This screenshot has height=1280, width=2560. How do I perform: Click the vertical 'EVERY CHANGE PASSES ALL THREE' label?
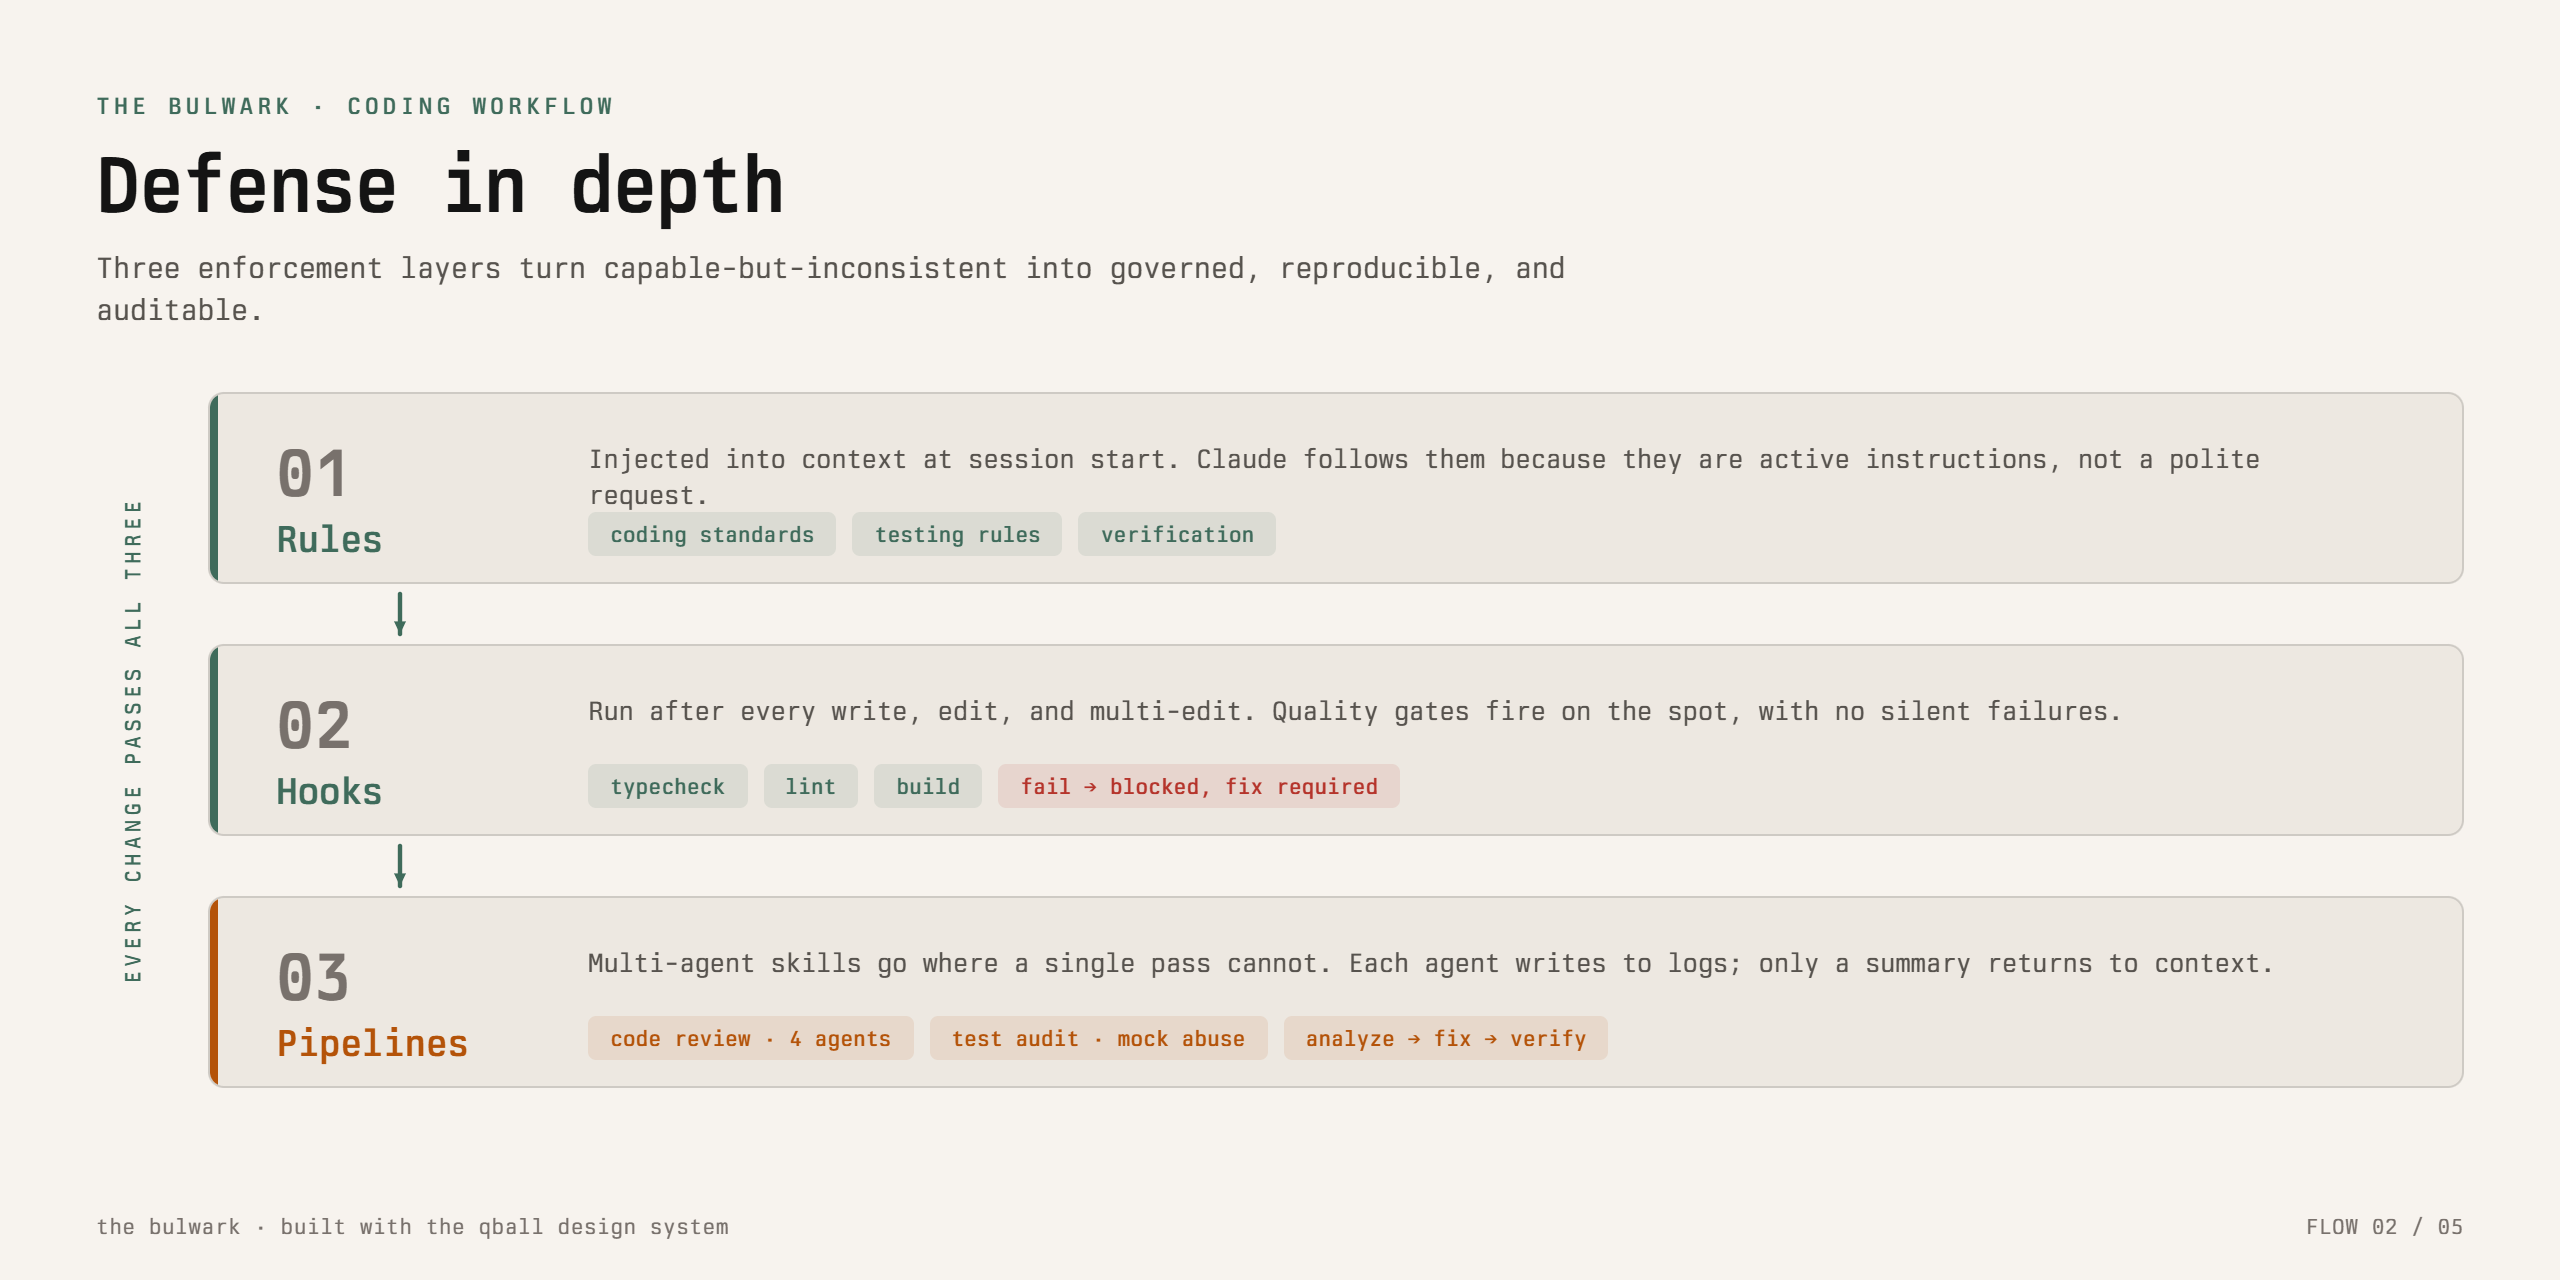coord(133,741)
